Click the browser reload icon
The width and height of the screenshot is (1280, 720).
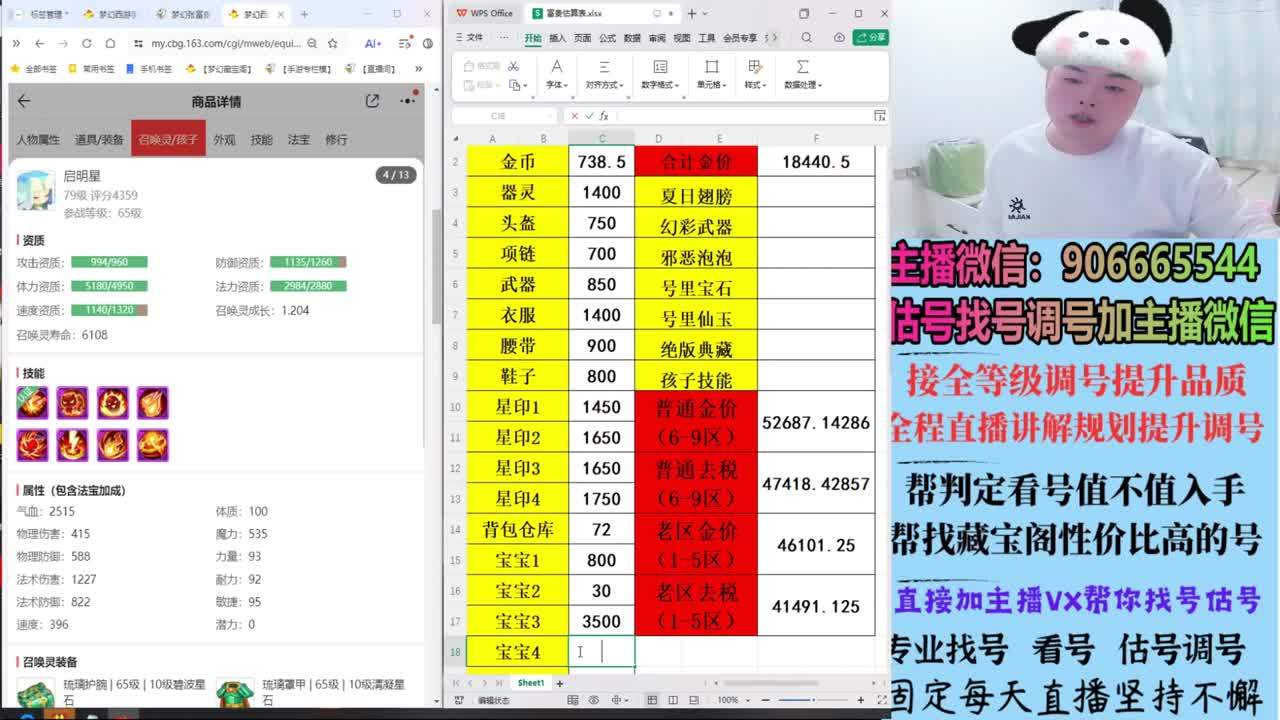pyautogui.click(x=87, y=44)
